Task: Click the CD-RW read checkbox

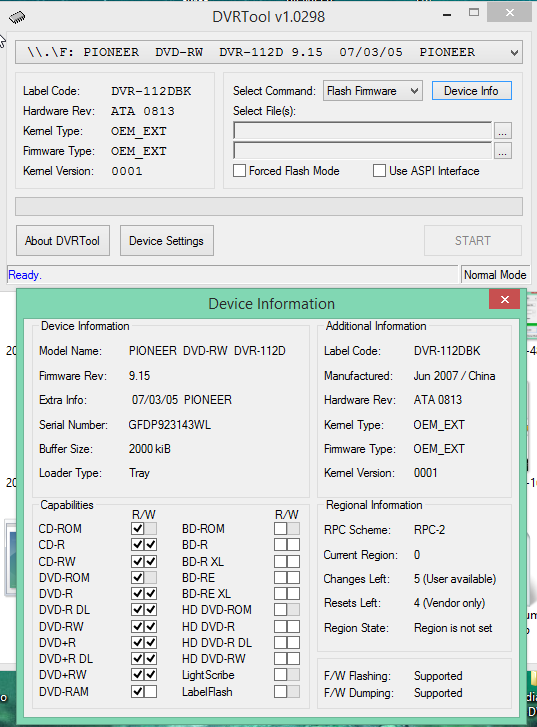Action: point(137,561)
